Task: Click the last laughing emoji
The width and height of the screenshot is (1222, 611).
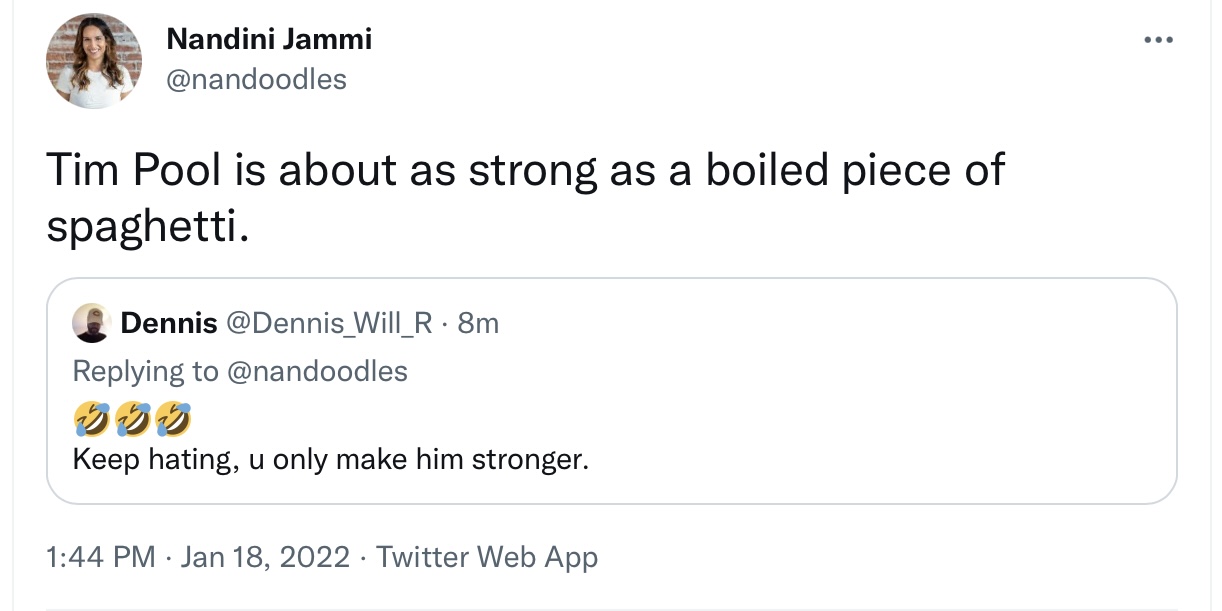Action: [173, 421]
